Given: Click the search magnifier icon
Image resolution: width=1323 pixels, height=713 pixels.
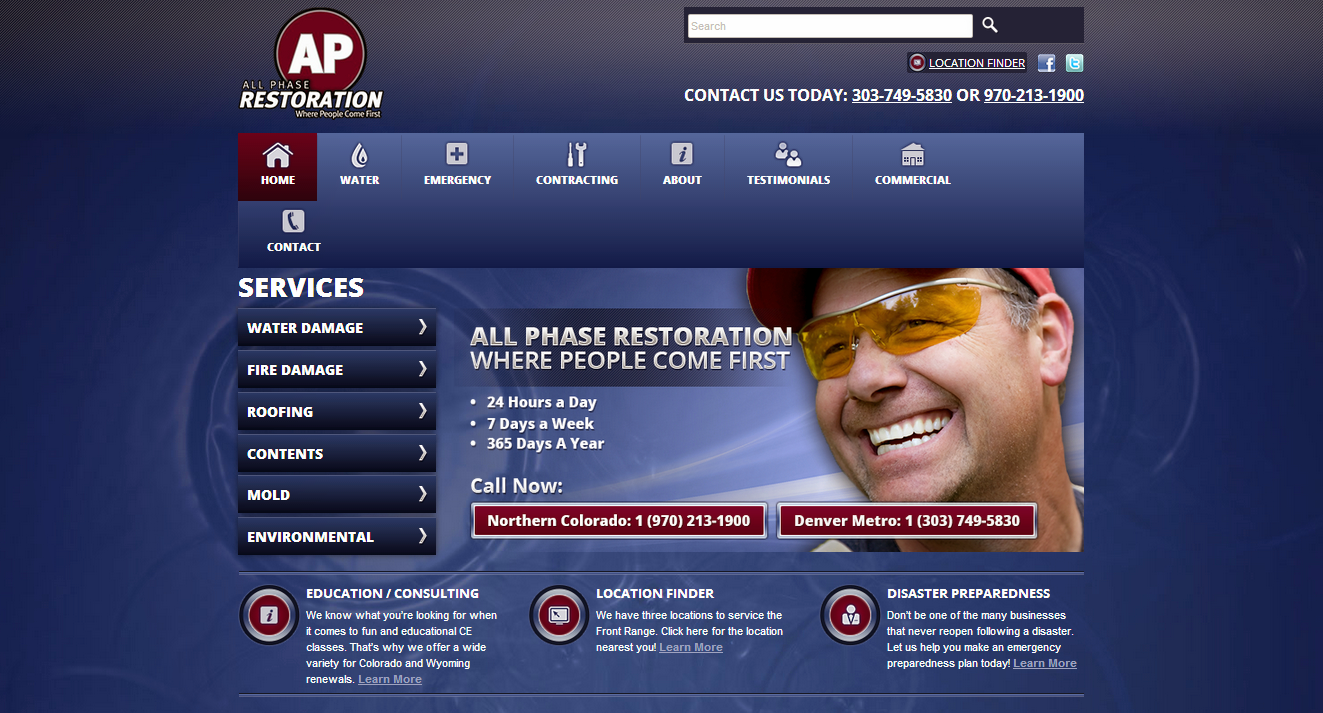Looking at the screenshot, I should coord(989,26).
